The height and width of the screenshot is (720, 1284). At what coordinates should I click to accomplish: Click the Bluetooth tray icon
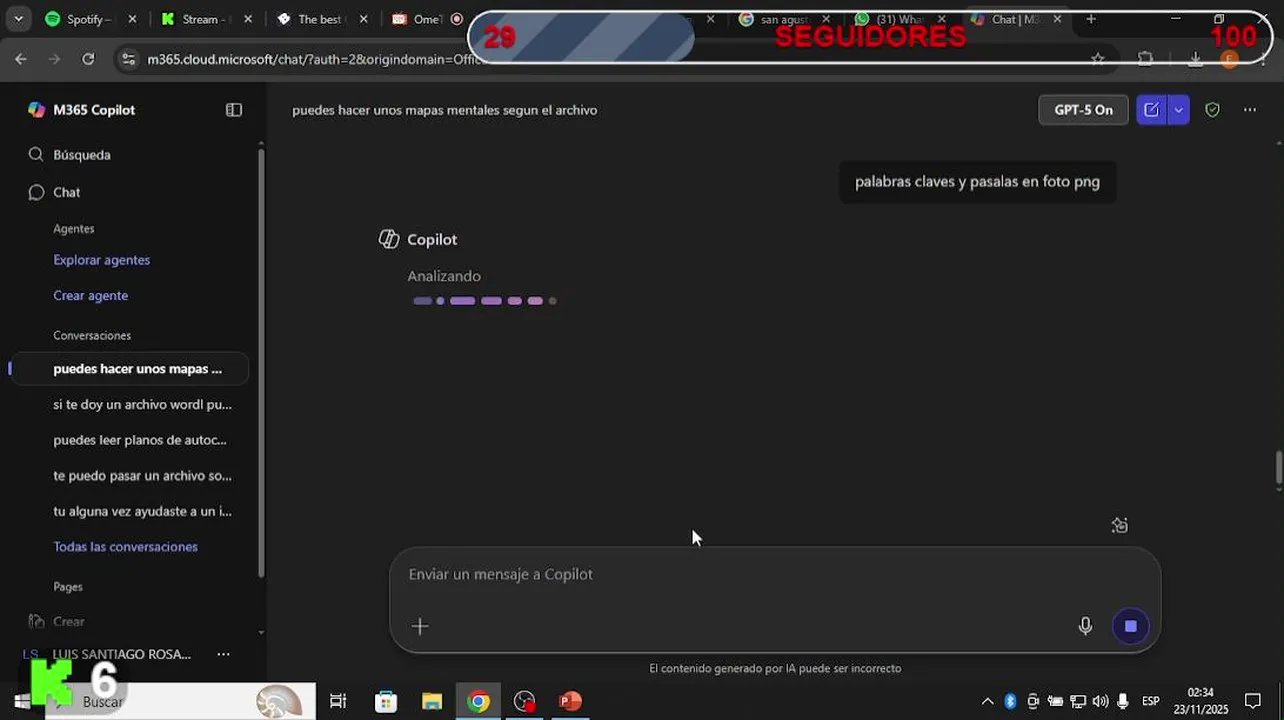[x=1010, y=701]
